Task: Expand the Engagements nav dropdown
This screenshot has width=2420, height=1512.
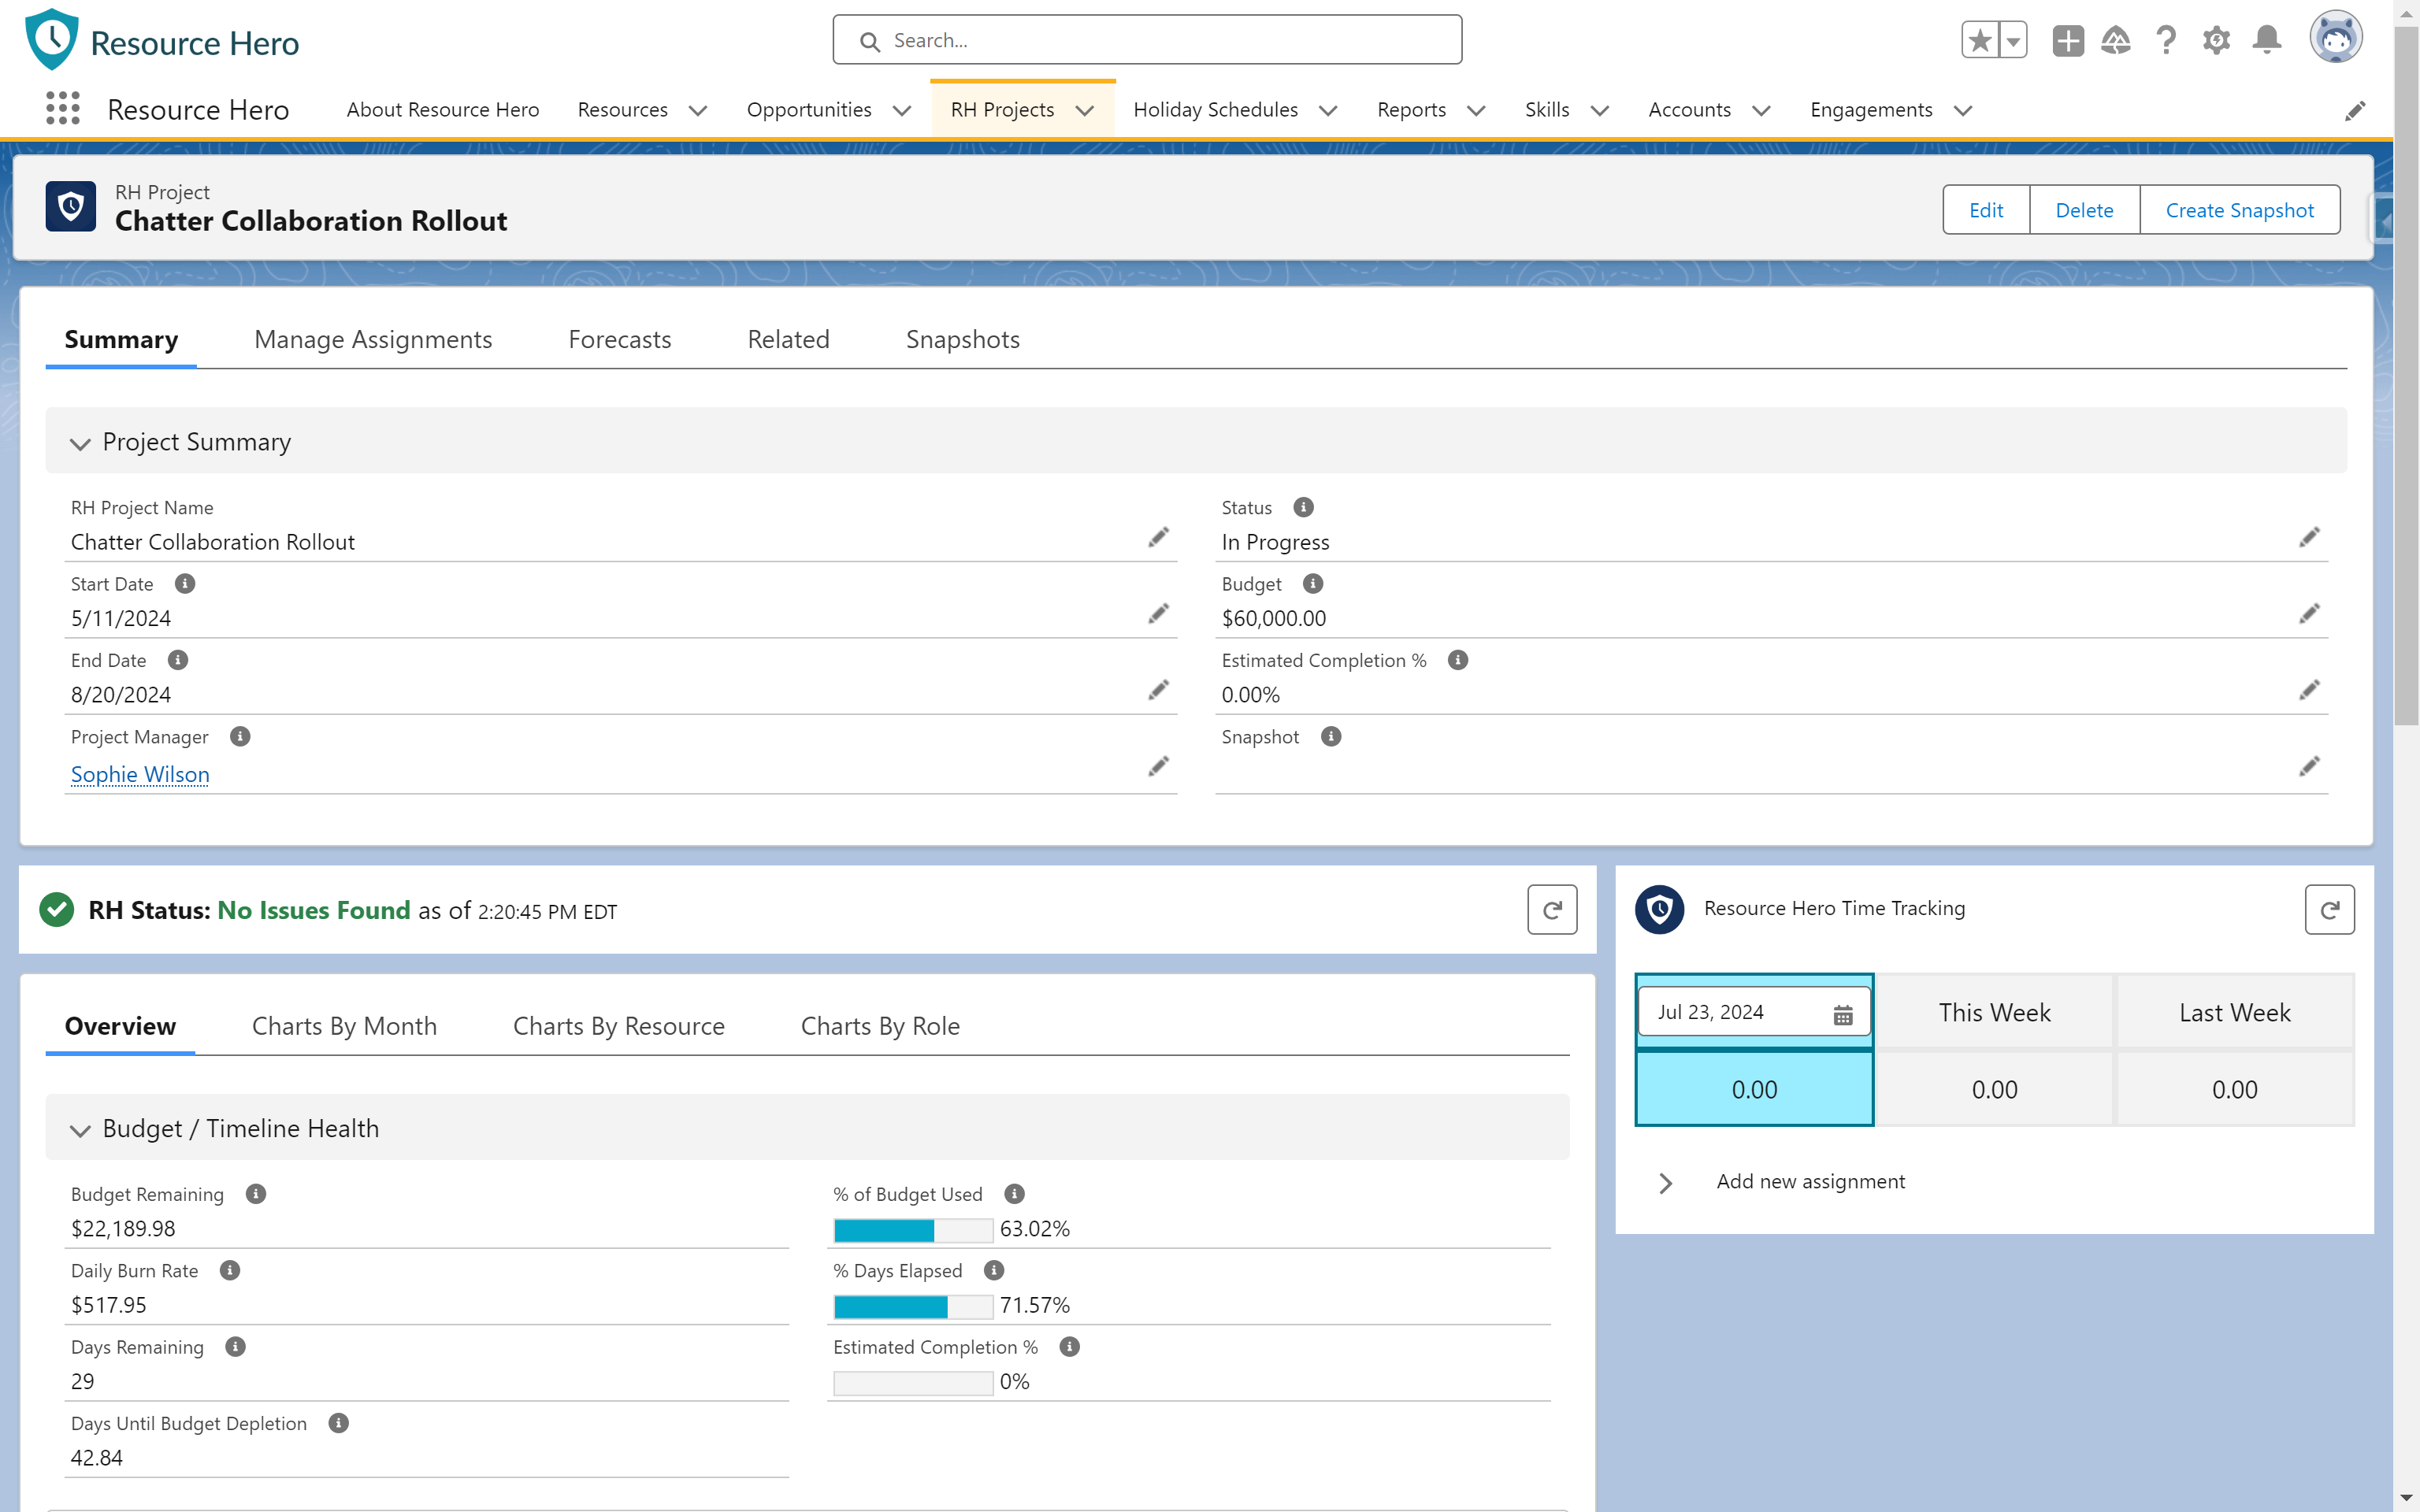Action: (1963, 111)
